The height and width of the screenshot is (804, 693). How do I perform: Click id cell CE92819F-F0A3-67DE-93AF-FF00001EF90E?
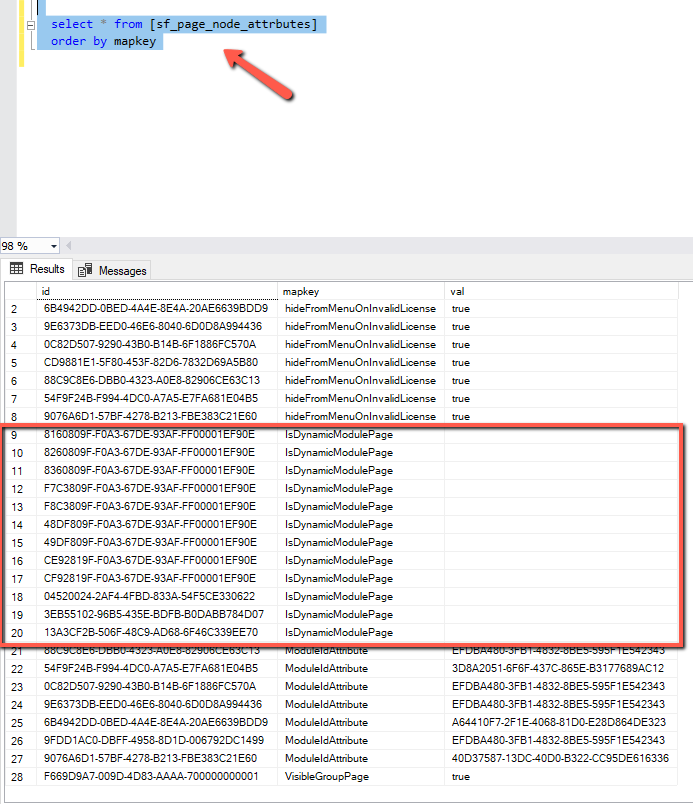click(x=157, y=560)
